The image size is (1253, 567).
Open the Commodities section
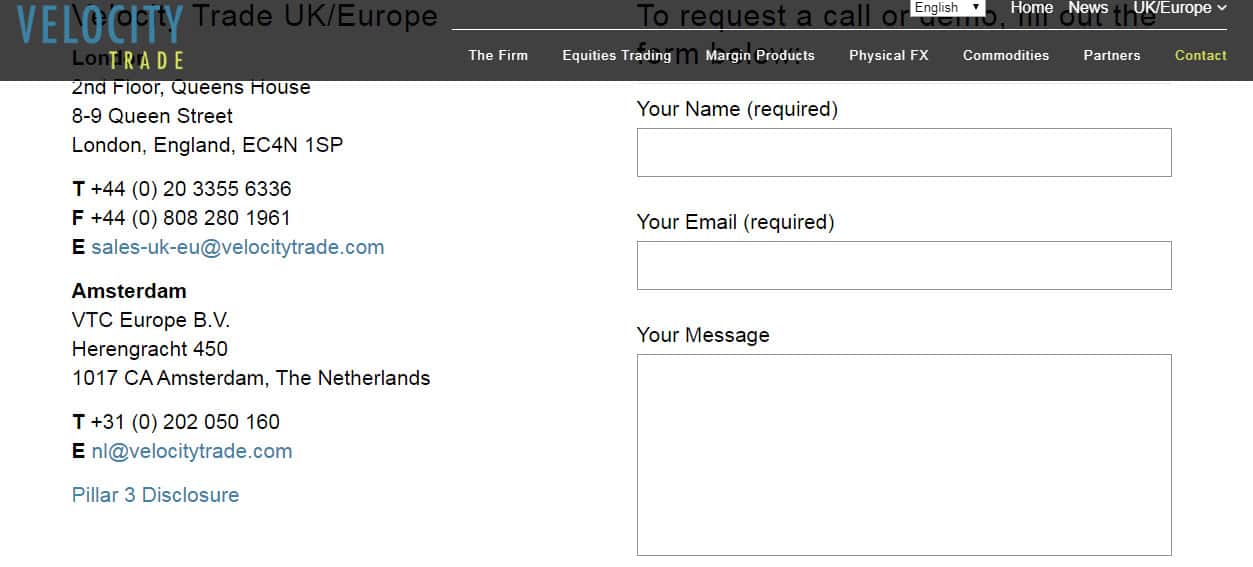coord(1006,55)
